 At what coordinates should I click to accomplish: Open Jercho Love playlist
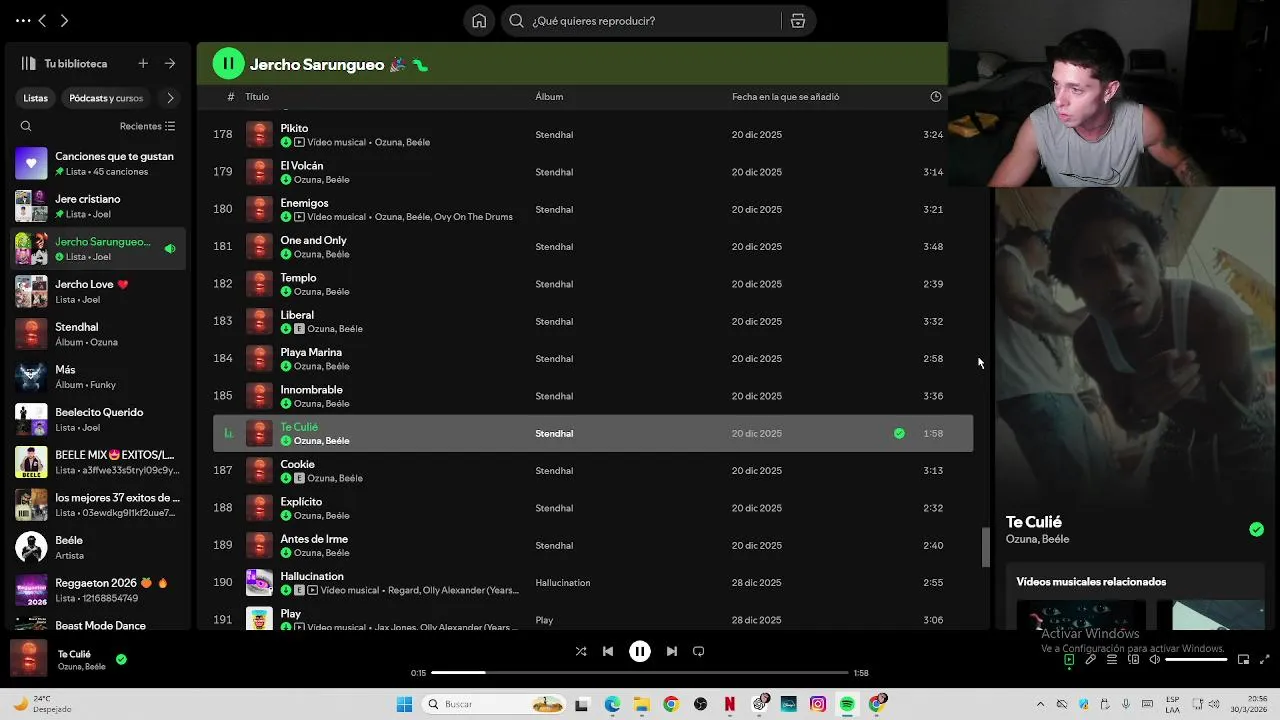(97, 291)
